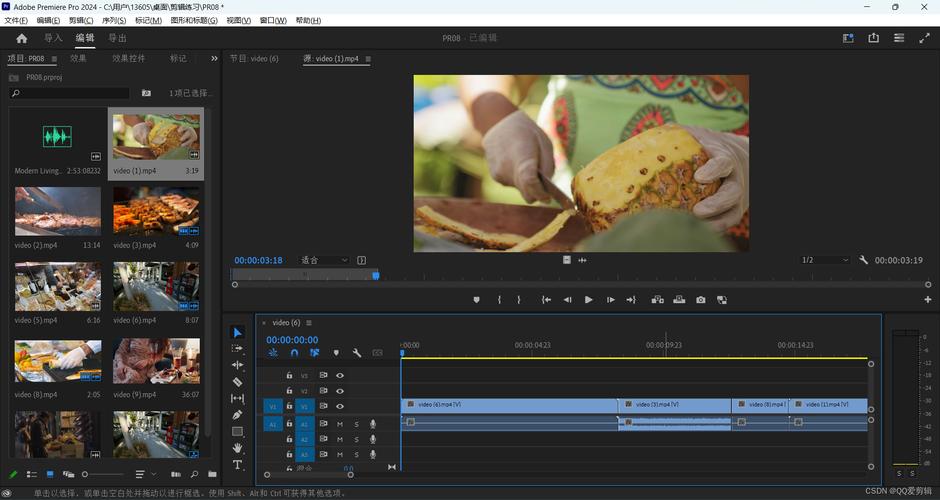Select the Razor tool
Image resolution: width=940 pixels, height=500 pixels.
click(237, 381)
